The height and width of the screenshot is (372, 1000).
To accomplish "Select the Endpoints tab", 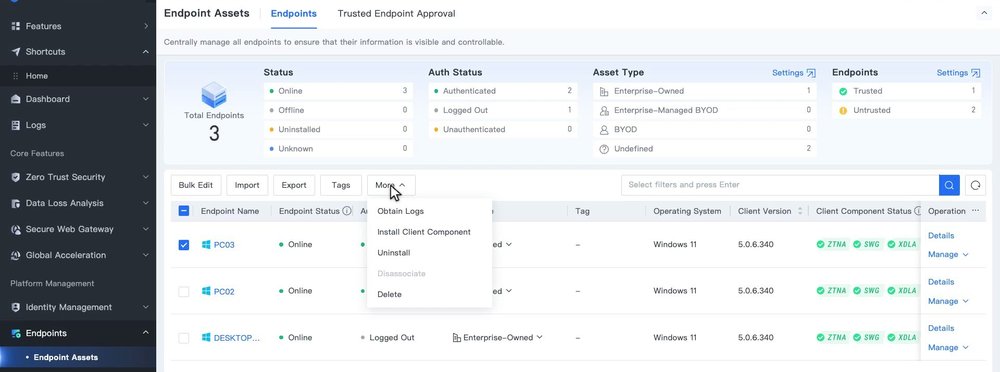I will pos(293,13).
